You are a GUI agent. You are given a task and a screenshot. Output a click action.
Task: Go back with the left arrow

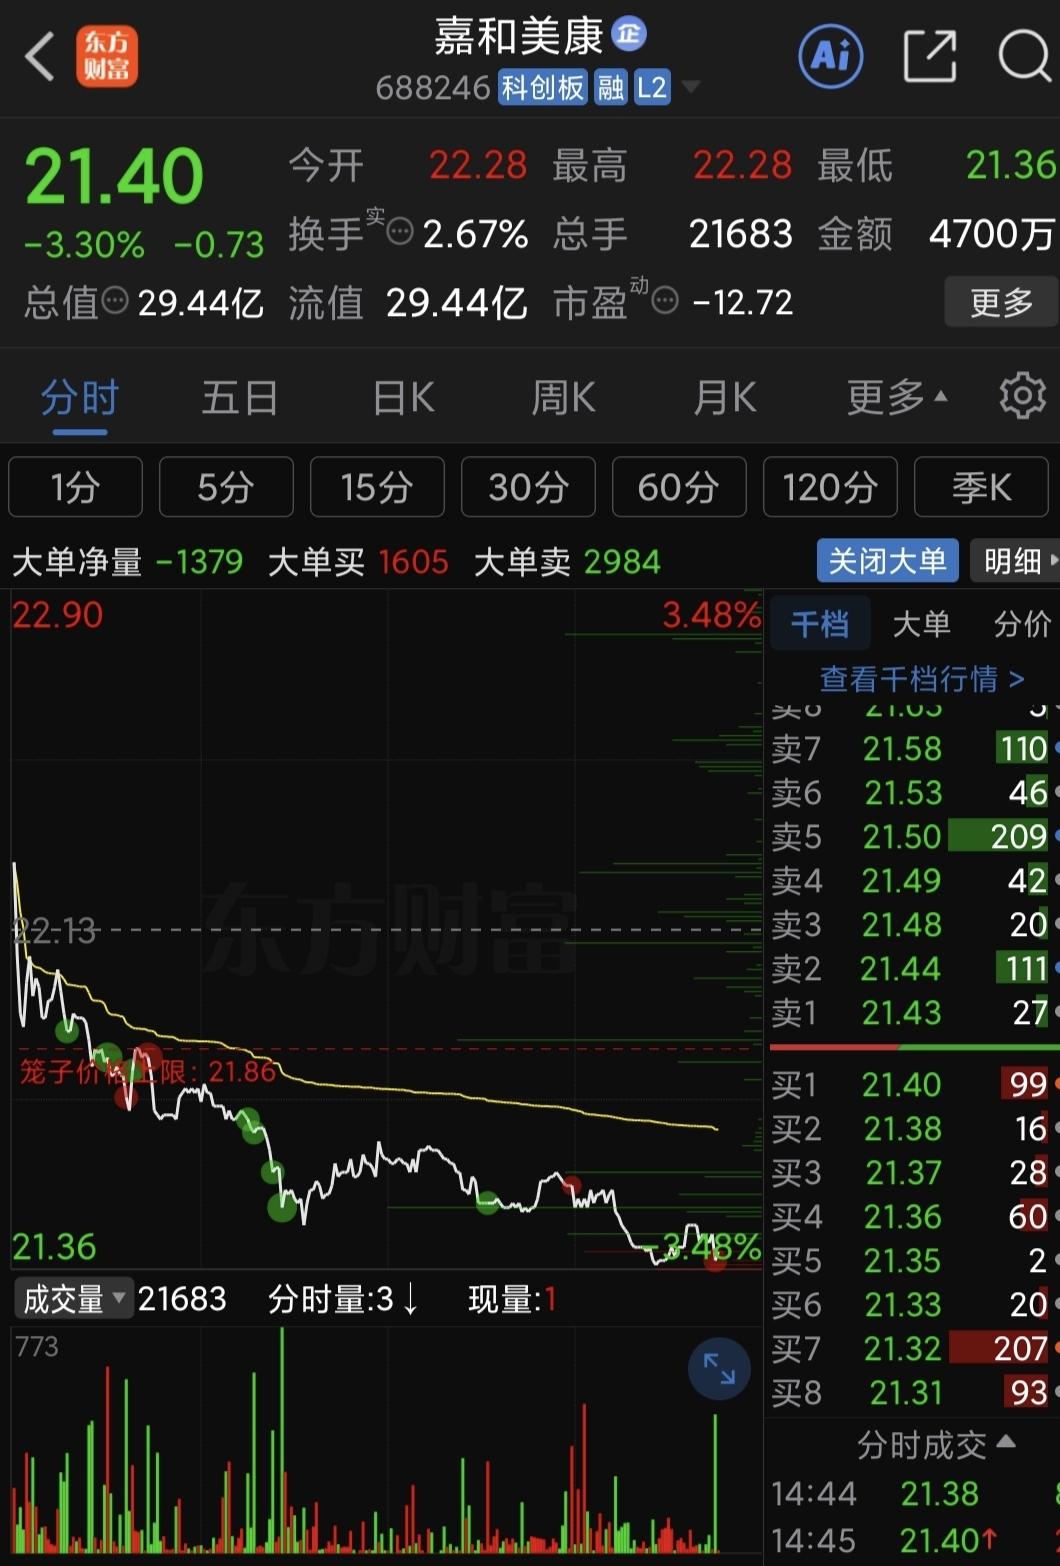40,56
